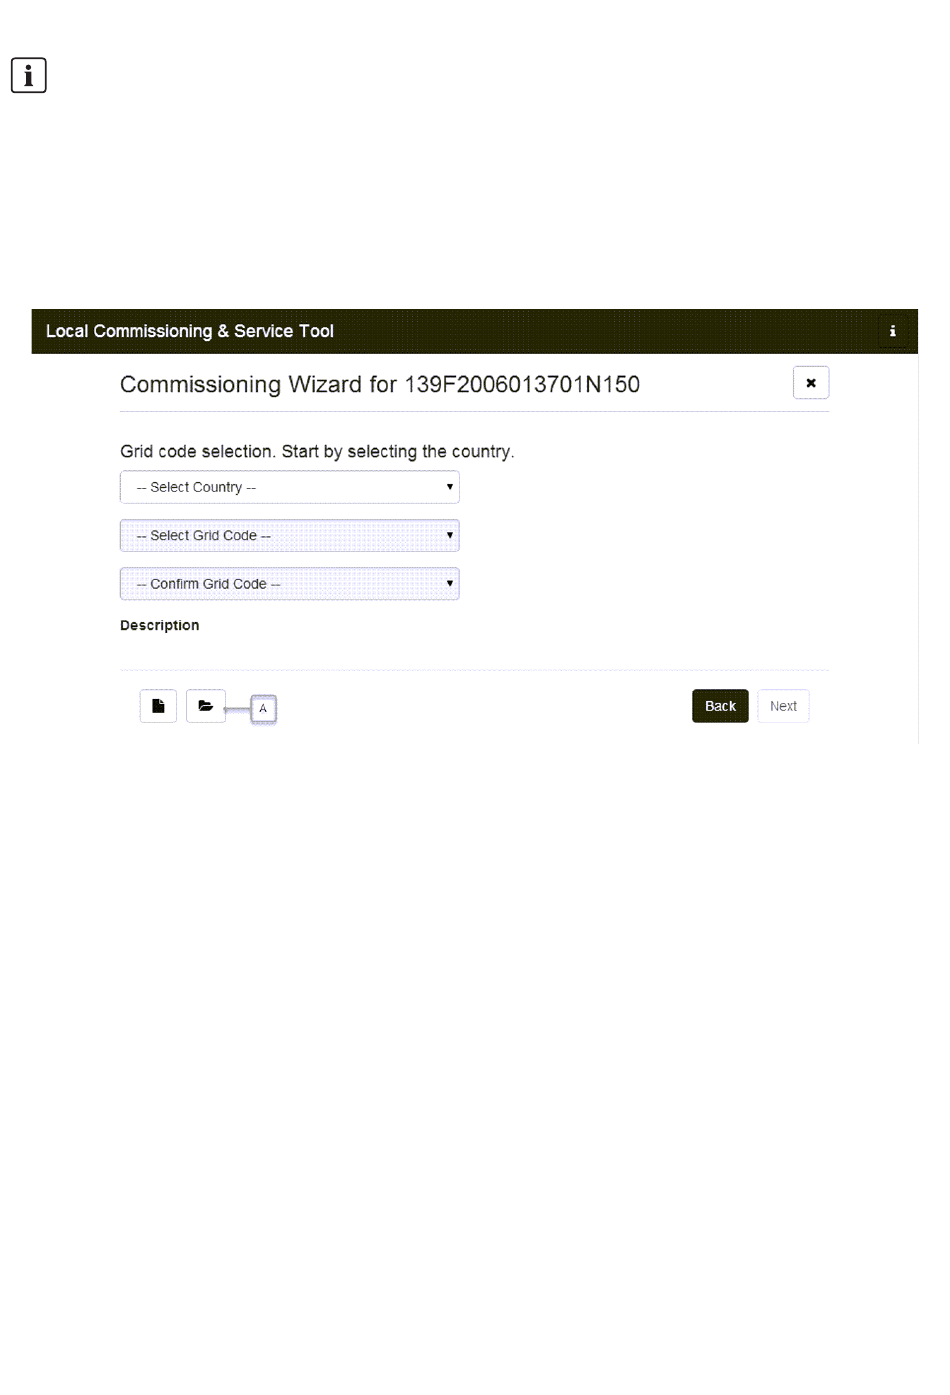Click the boxed information icon at the page top
Image resolution: width=950 pixels, height=1395 pixels.
click(x=29, y=75)
